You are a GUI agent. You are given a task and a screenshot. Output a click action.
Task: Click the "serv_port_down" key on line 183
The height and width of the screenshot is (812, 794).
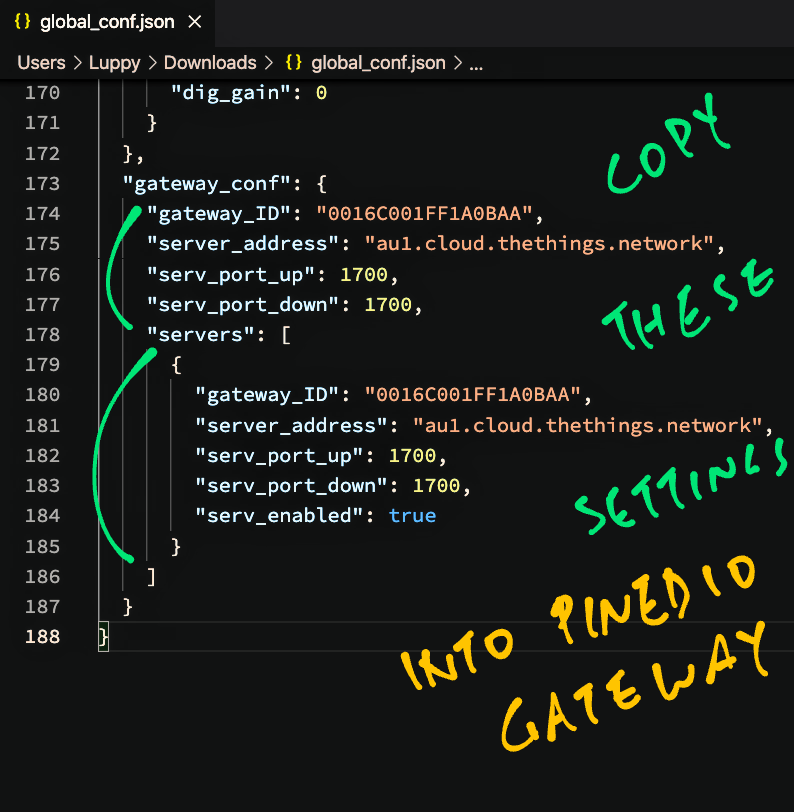tap(292, 486)
